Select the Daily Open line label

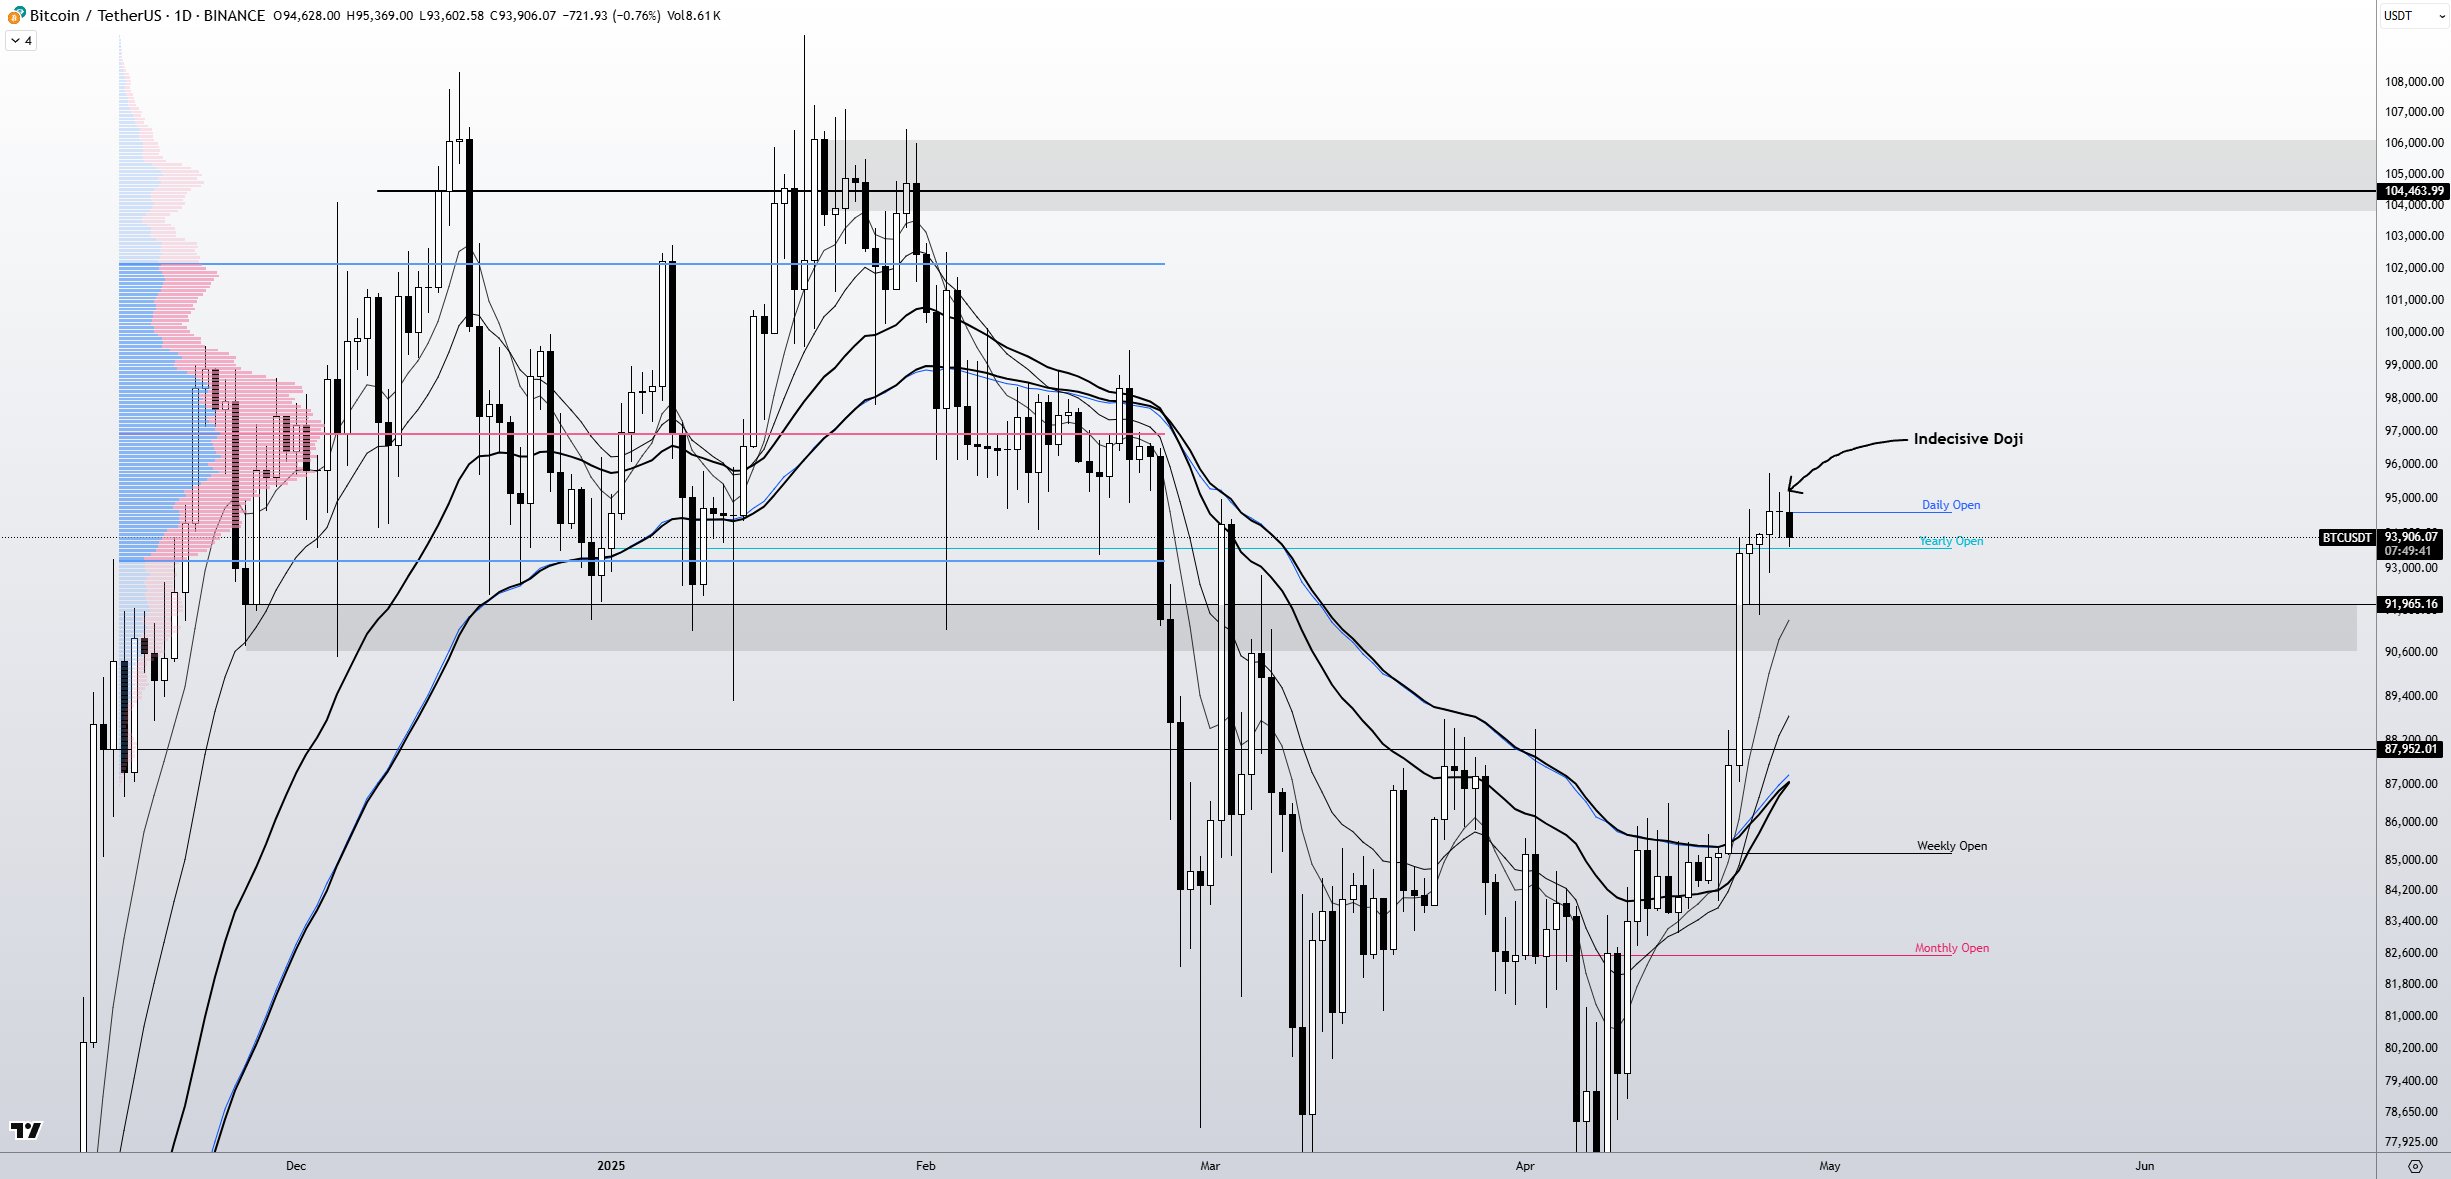point(1950,505)
